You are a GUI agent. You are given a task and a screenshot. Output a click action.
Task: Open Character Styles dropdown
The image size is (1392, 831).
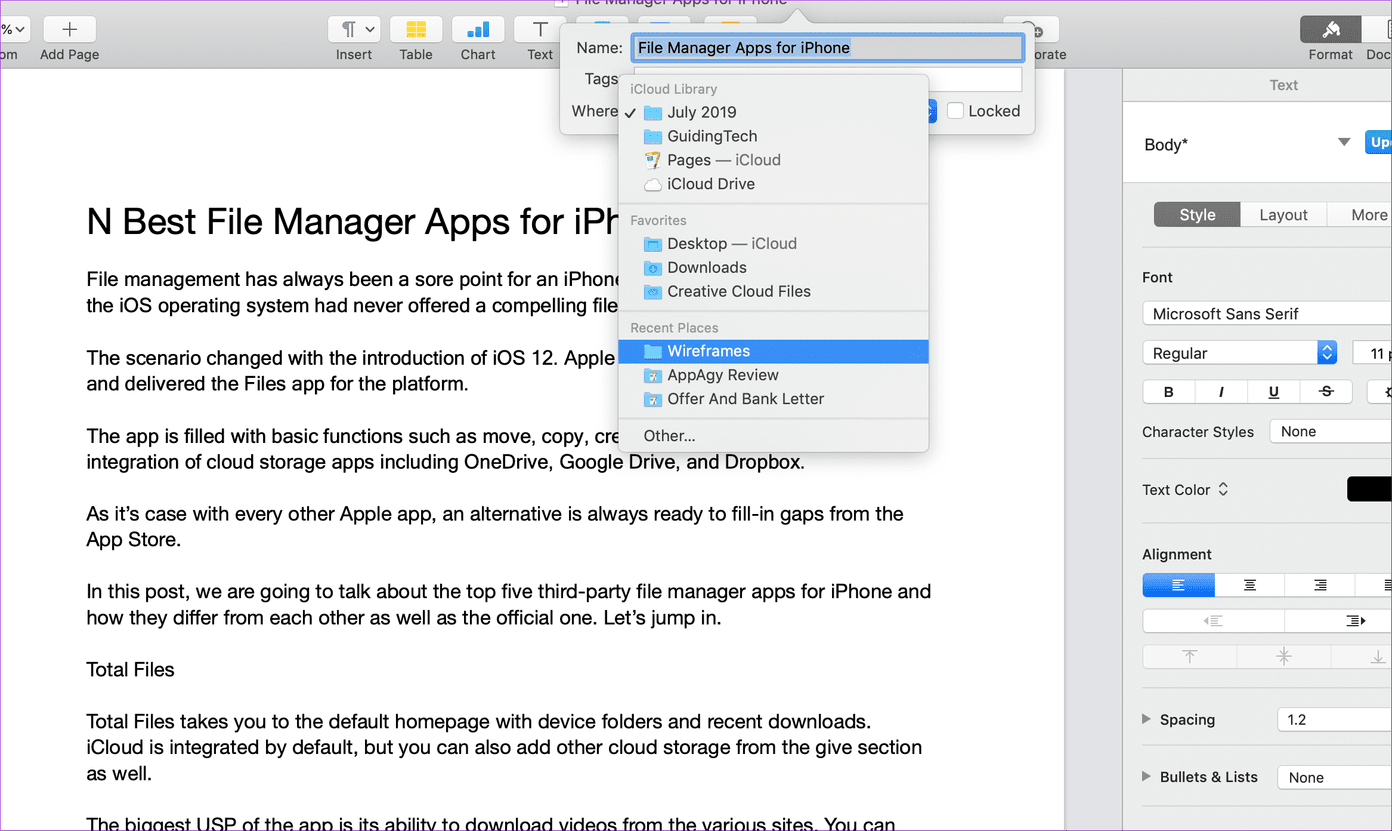point(1330,431)
